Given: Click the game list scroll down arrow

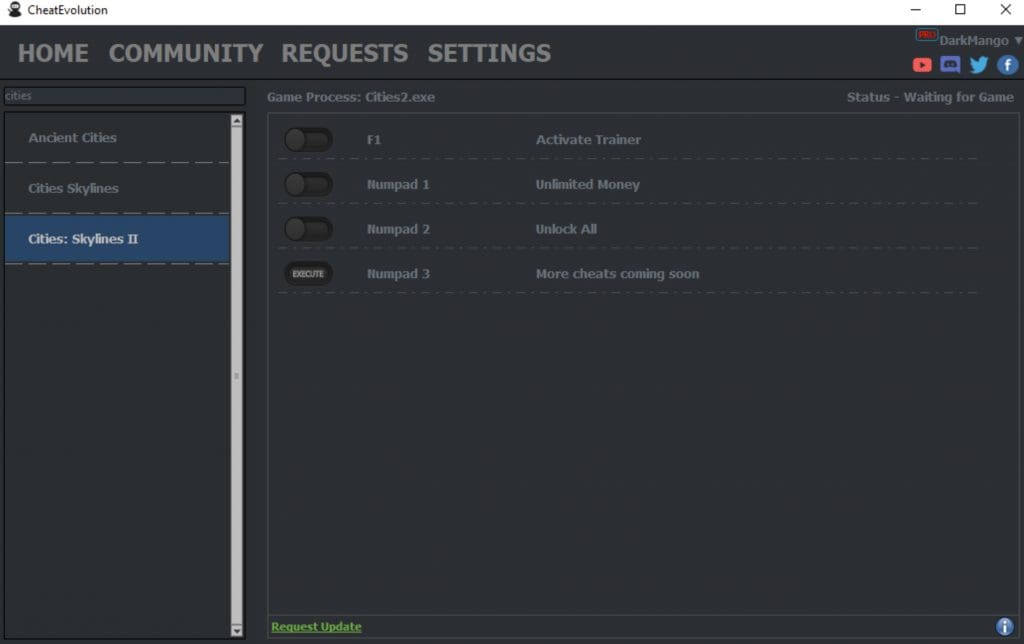Looking at the screenshot, I should click(236, 630).
